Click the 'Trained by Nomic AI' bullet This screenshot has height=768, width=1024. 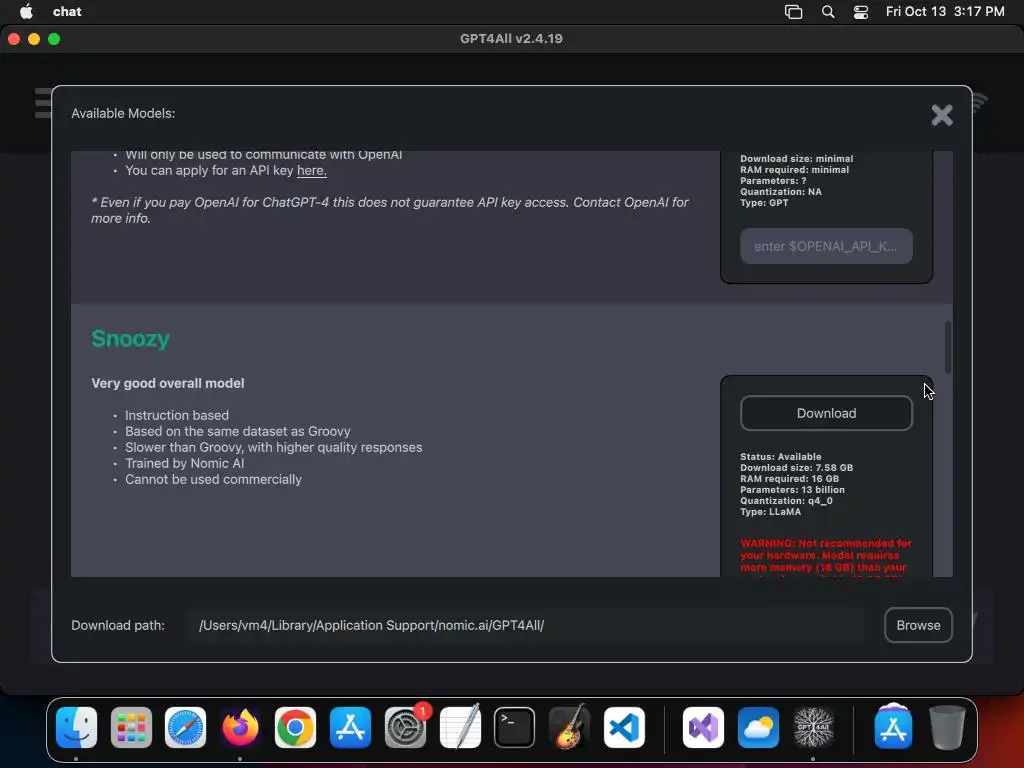(x=185, y=463)
